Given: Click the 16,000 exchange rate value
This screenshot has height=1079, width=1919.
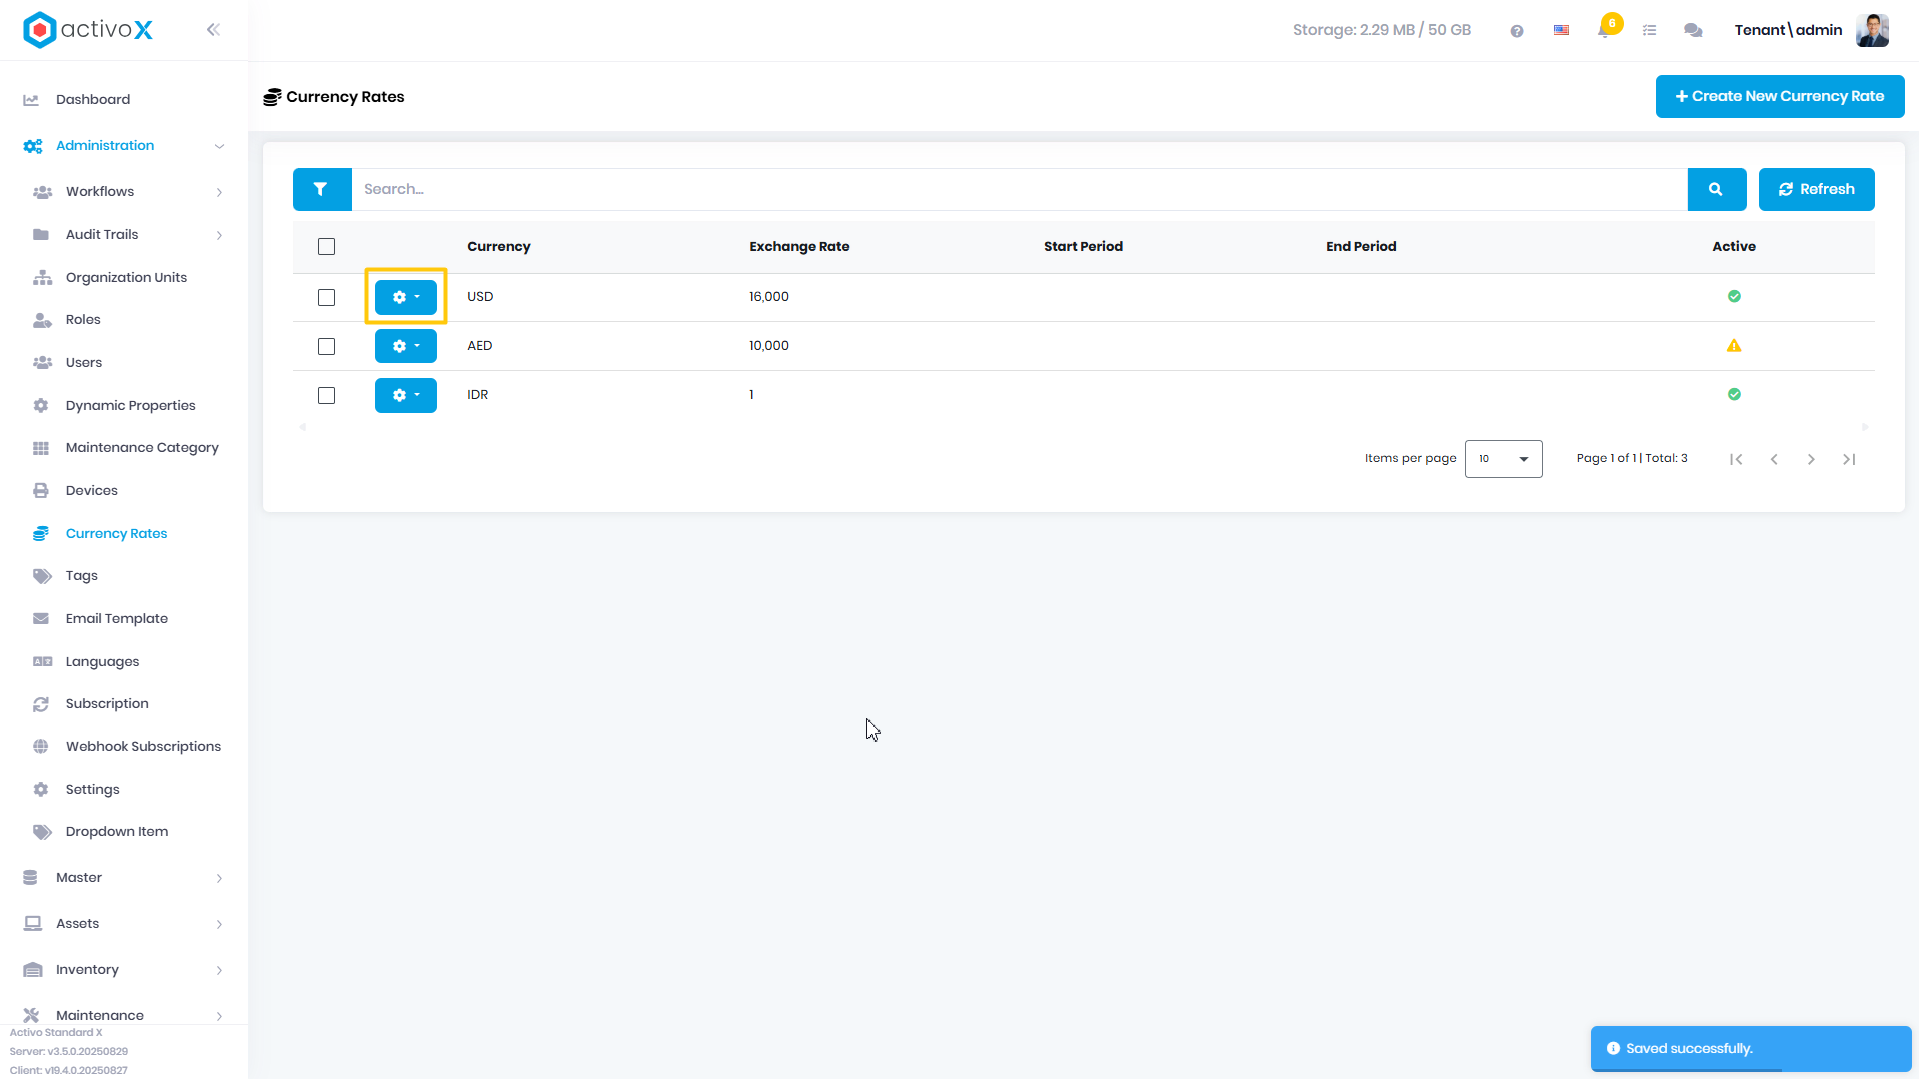Looking at the screenshot, I should tap(769, 297).
